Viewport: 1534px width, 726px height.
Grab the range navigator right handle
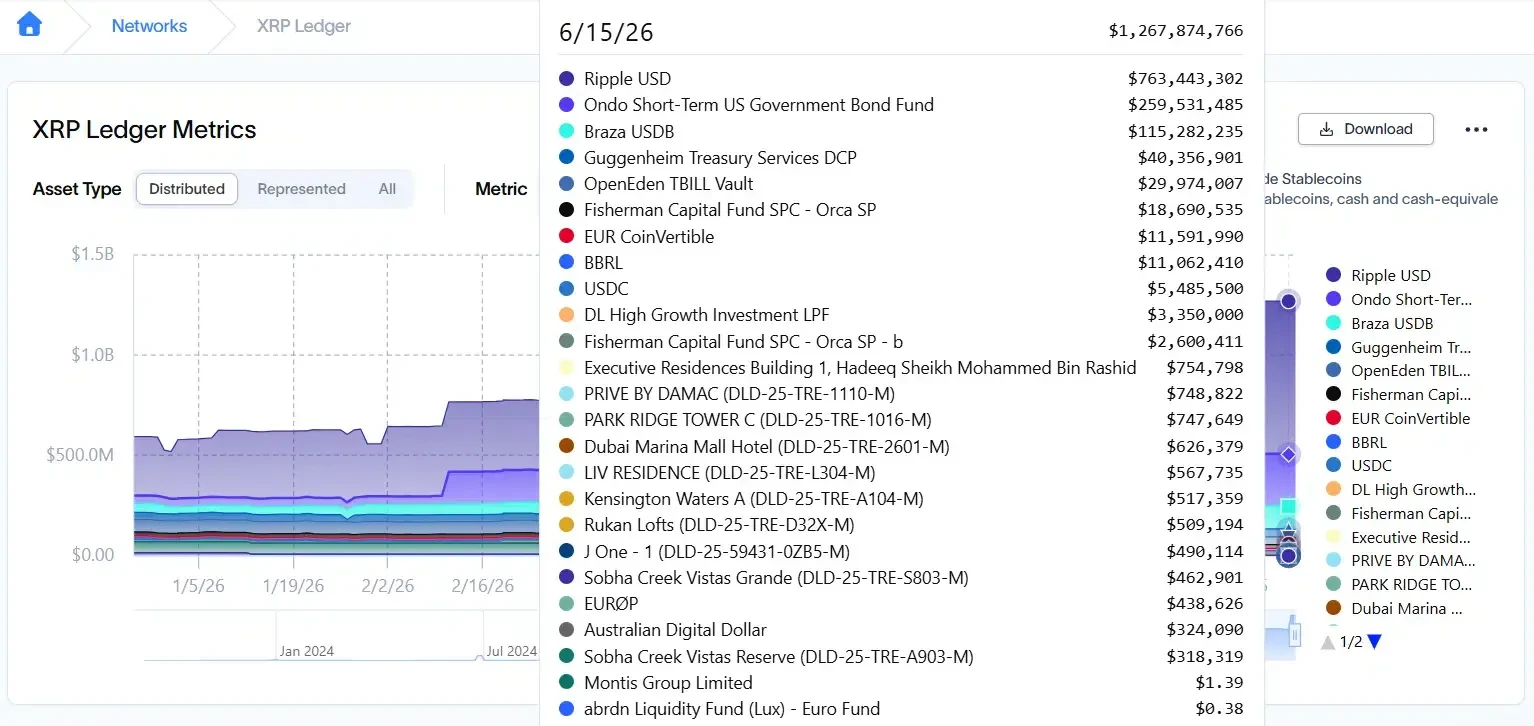click(1295, 634)
